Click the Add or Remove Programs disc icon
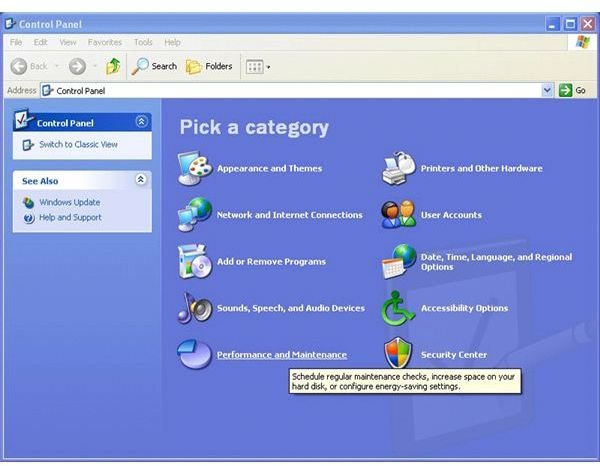The height and width of the screenshot is (466, 600). 195,261
